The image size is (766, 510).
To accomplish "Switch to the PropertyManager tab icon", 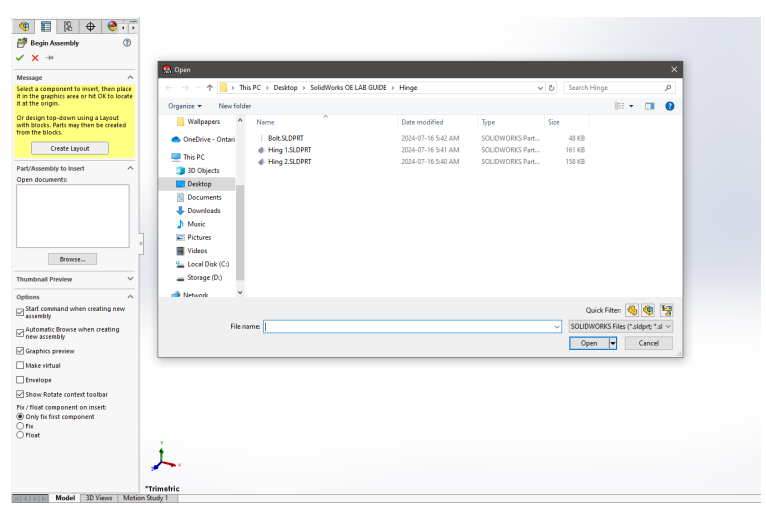I will tap(46, 26).
